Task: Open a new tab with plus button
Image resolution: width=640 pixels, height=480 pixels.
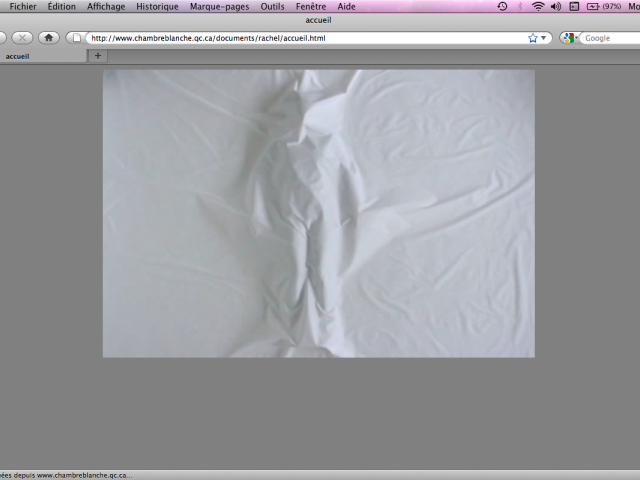Action: coord(98,56)
